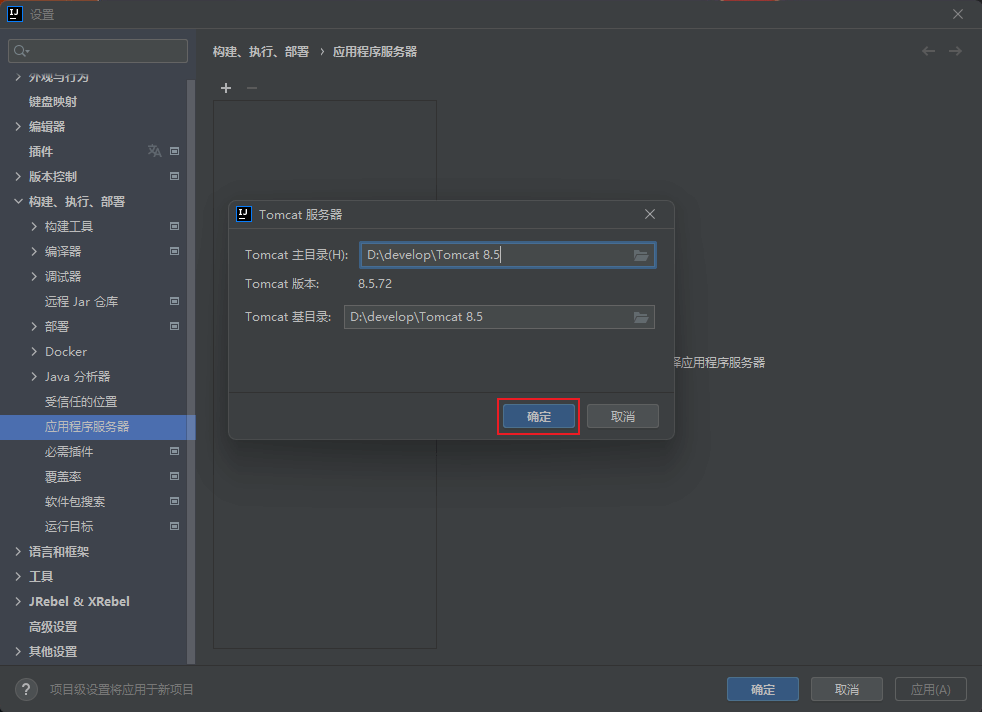
Task: Open the help question mark icon
Action: pos(26,689)
